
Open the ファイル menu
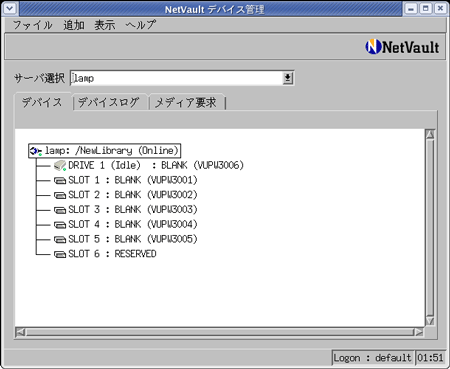click(32, 25)
